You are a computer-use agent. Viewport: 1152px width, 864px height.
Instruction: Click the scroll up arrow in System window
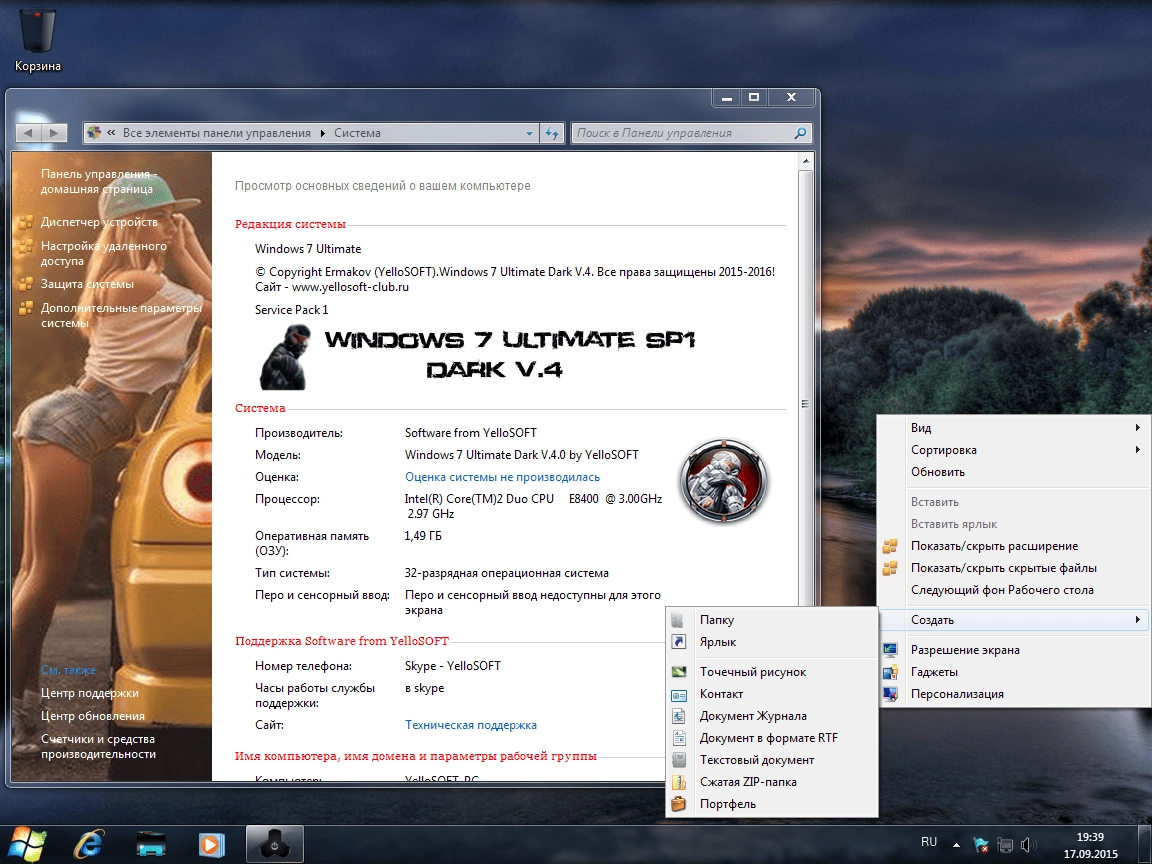(805, 161)
